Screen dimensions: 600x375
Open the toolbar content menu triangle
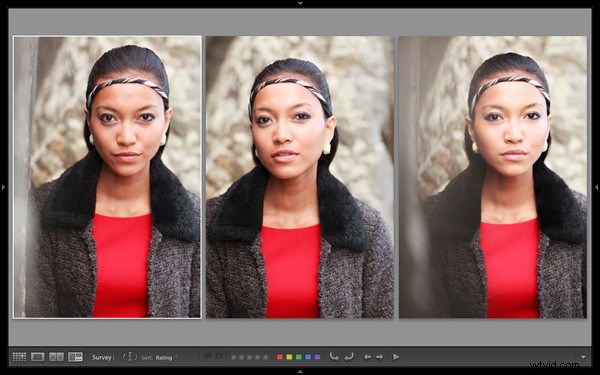[x=583, y=357]
